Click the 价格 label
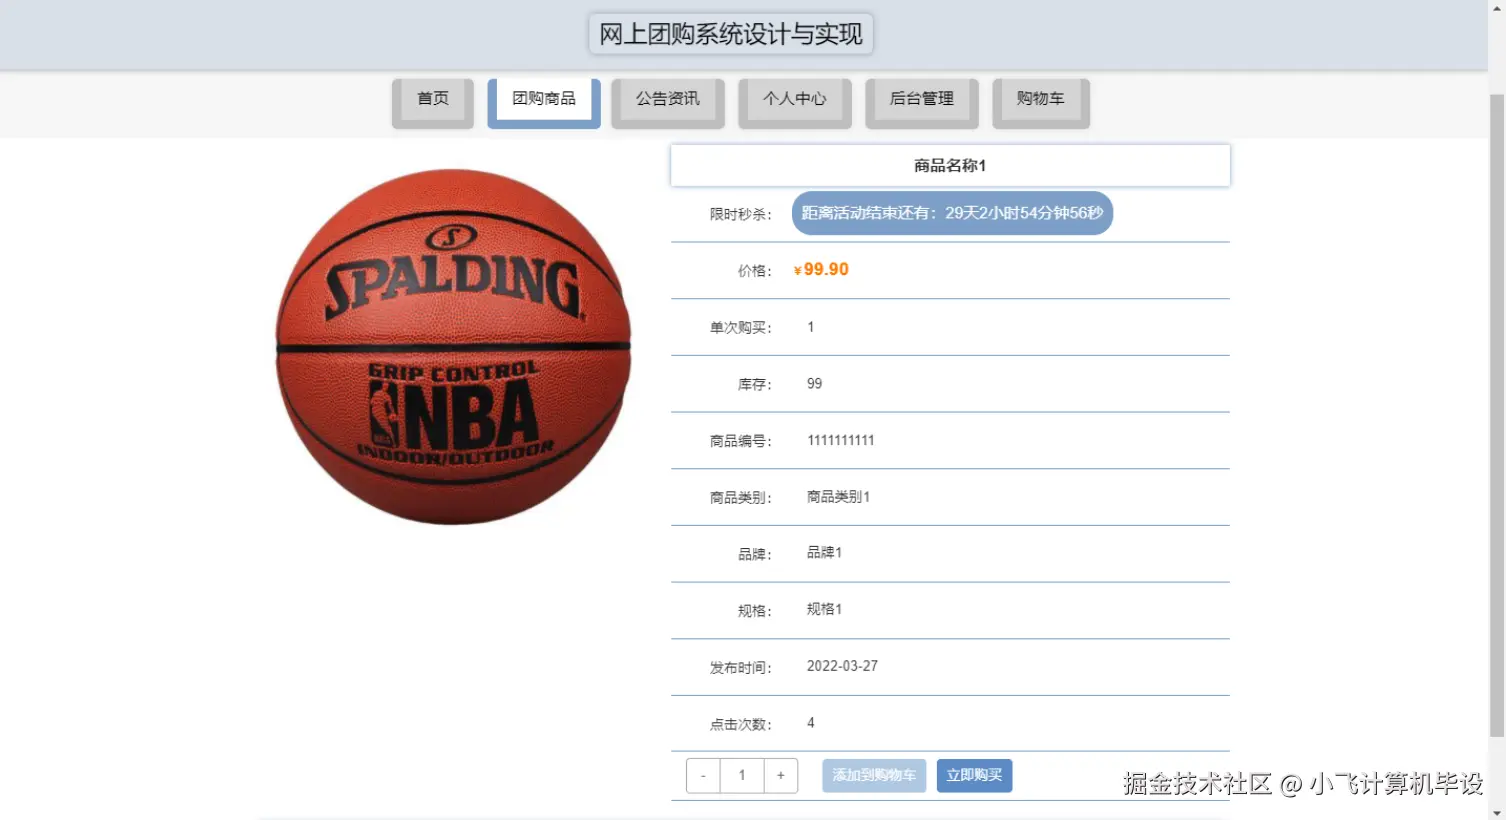Viewport: 1506px width, 820px height. [755, 271]
